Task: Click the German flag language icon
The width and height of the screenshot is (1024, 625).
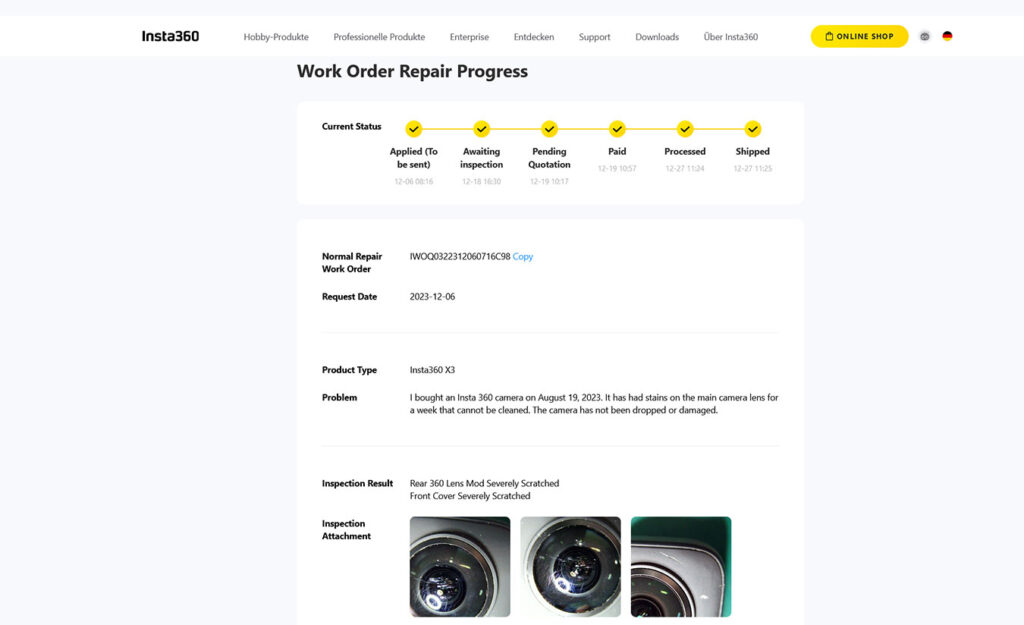Action: click(947, 37)
